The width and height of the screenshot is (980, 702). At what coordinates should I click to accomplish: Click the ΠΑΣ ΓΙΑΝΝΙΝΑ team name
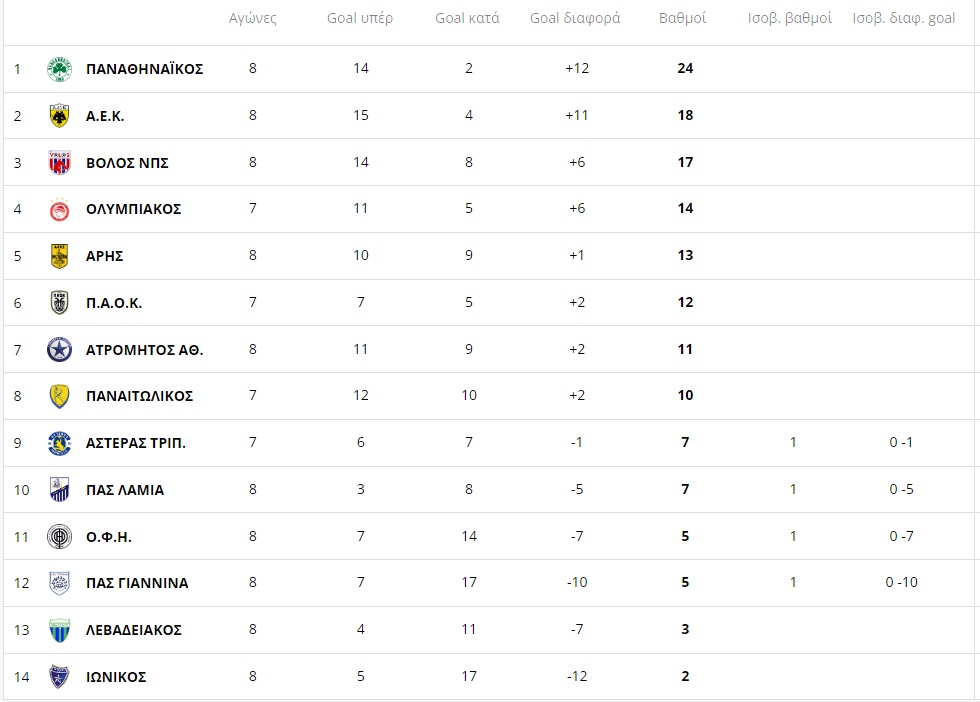point(137,583)
